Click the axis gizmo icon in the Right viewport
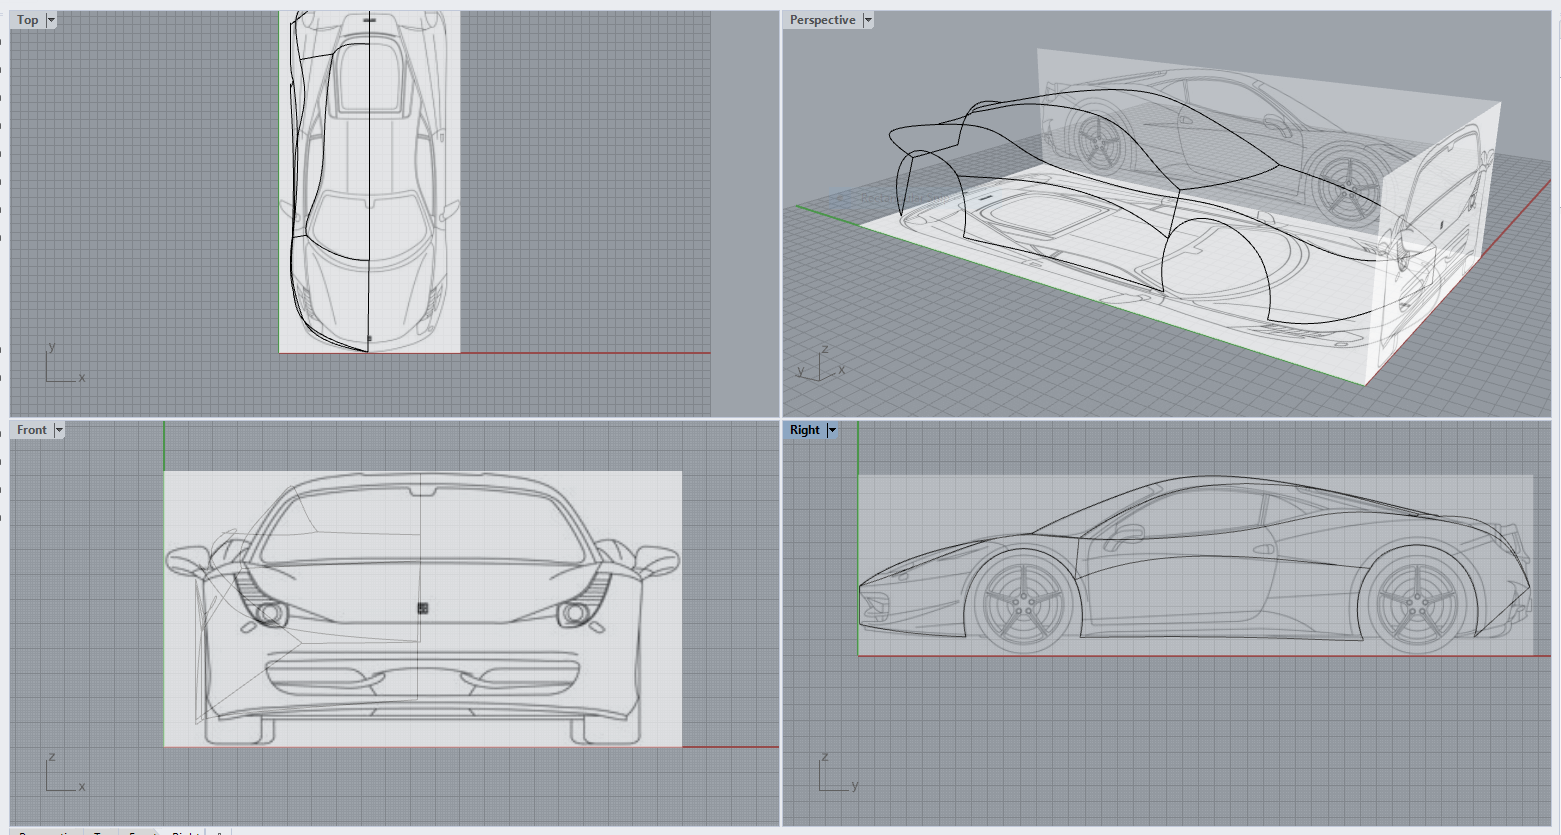The height and width of the screenshot is (835, 1561). [x=834, y=772]
